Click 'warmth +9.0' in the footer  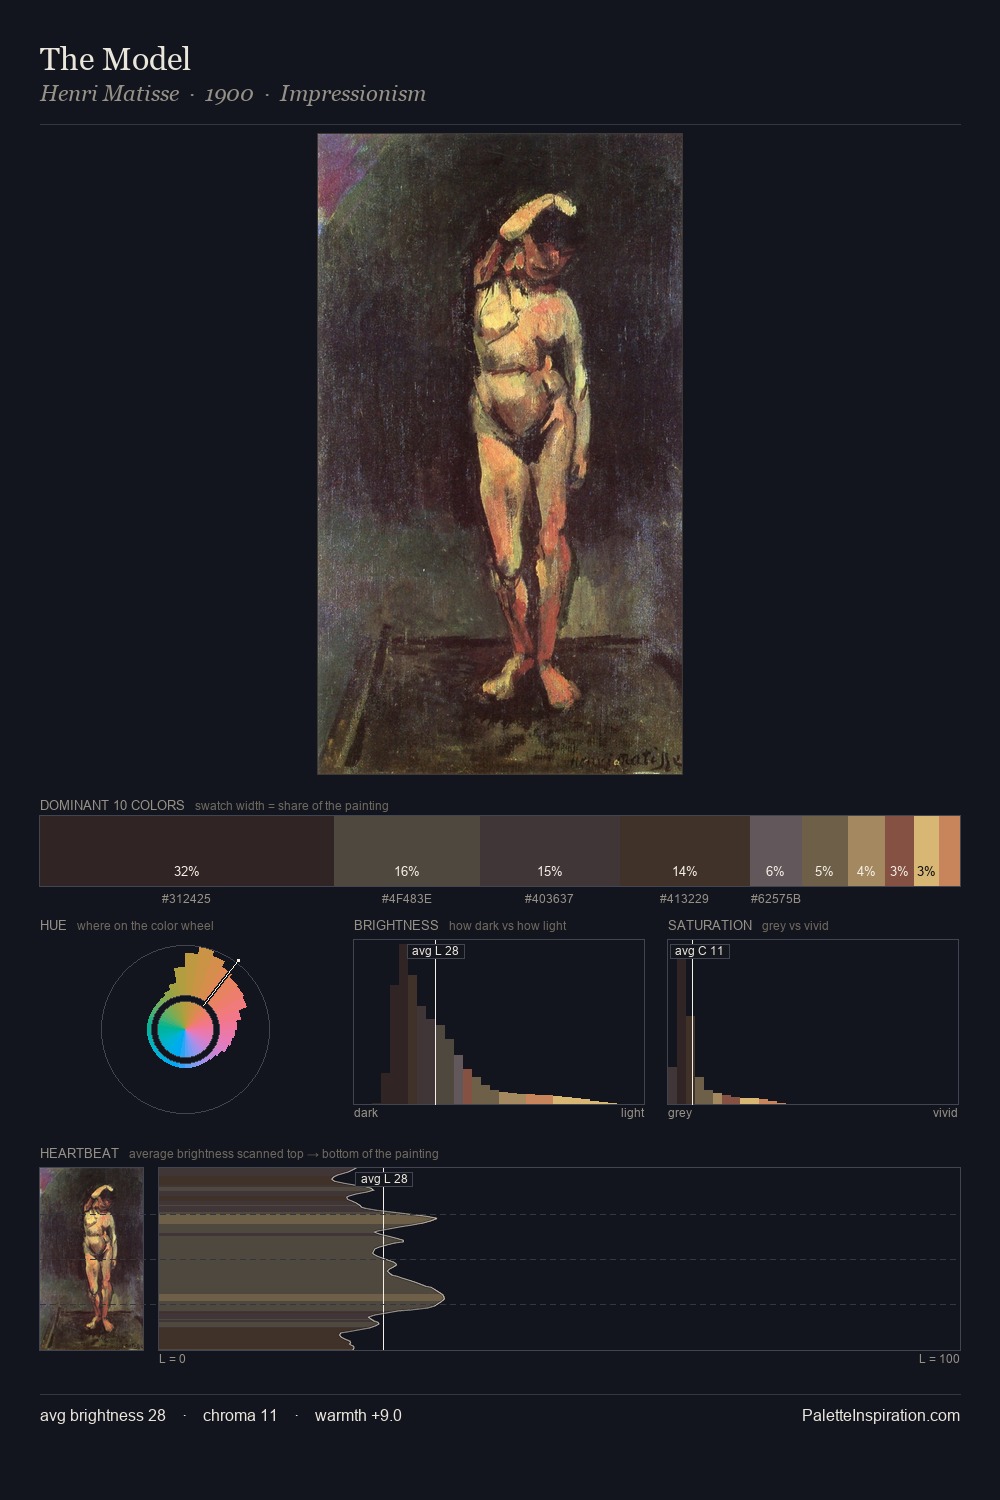358,1415
